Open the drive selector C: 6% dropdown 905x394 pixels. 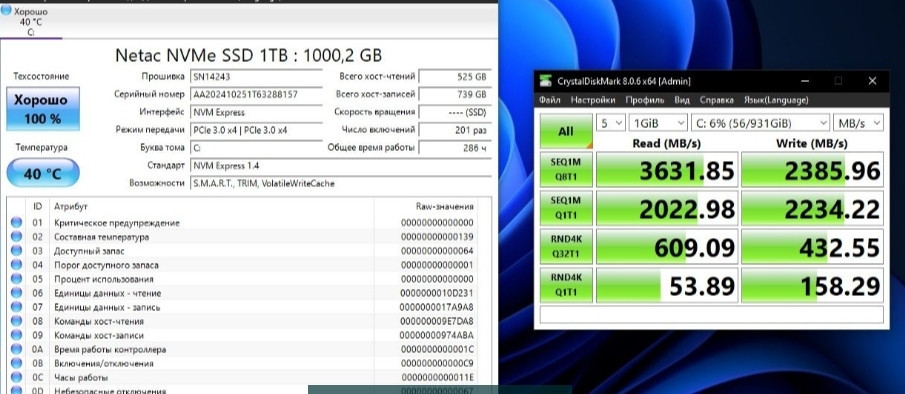tap(760, 123)
